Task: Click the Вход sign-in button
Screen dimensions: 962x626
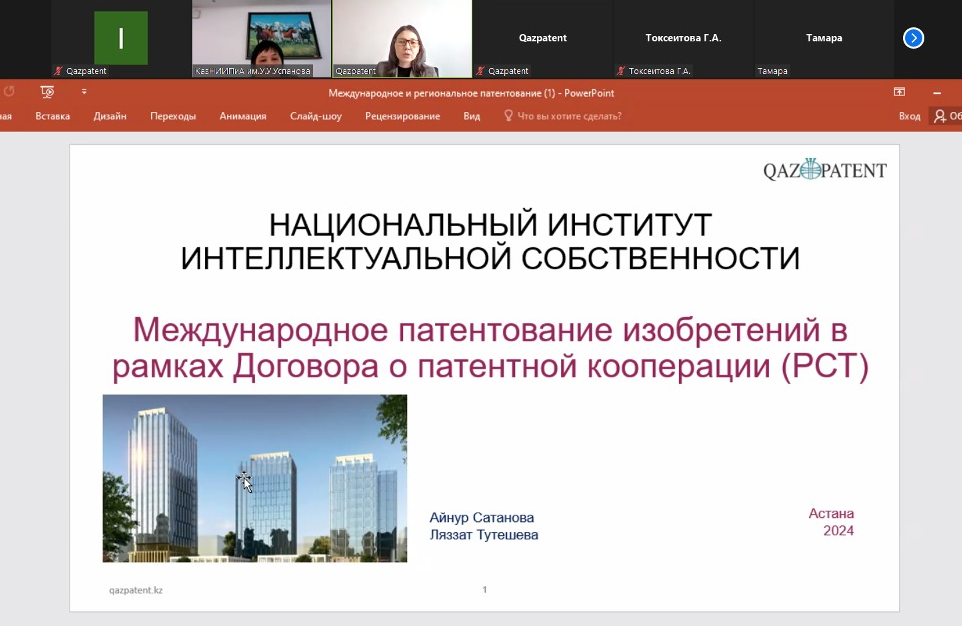Action: 909,116
